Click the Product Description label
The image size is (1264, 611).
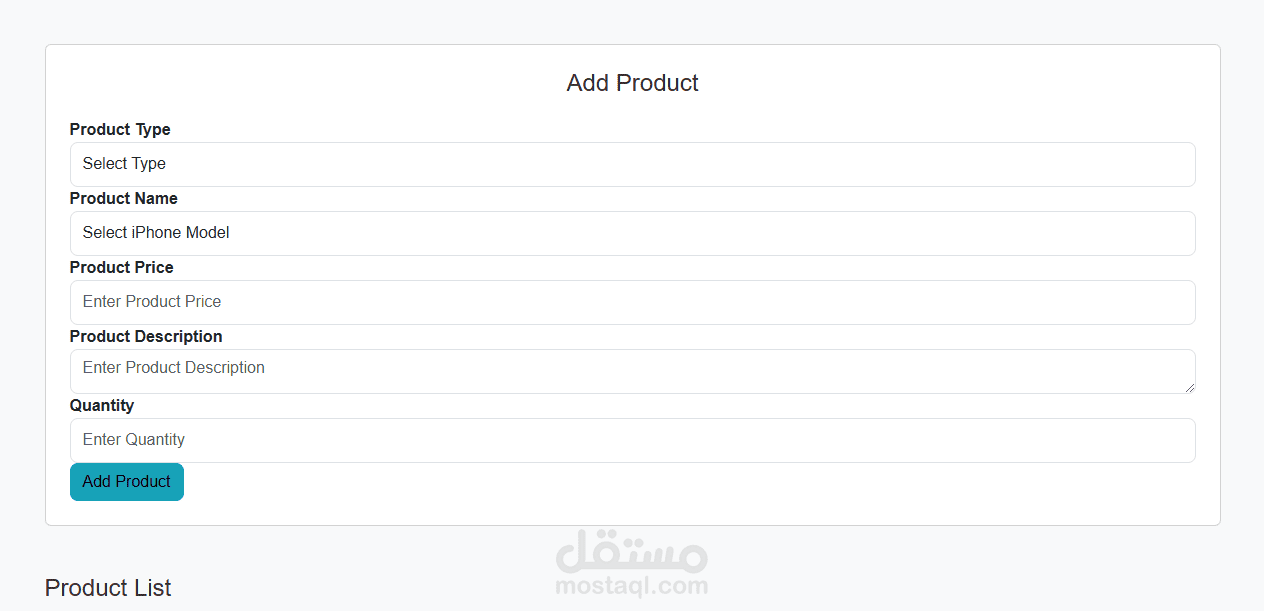(x=146, y=336)
